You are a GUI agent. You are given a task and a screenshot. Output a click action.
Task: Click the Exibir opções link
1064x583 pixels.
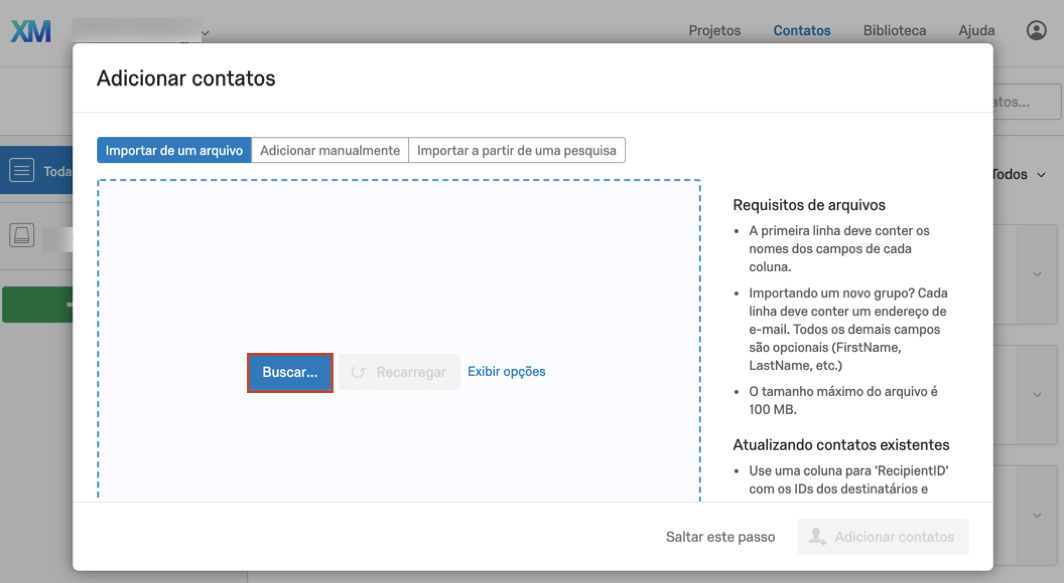[x=506, y=372]
